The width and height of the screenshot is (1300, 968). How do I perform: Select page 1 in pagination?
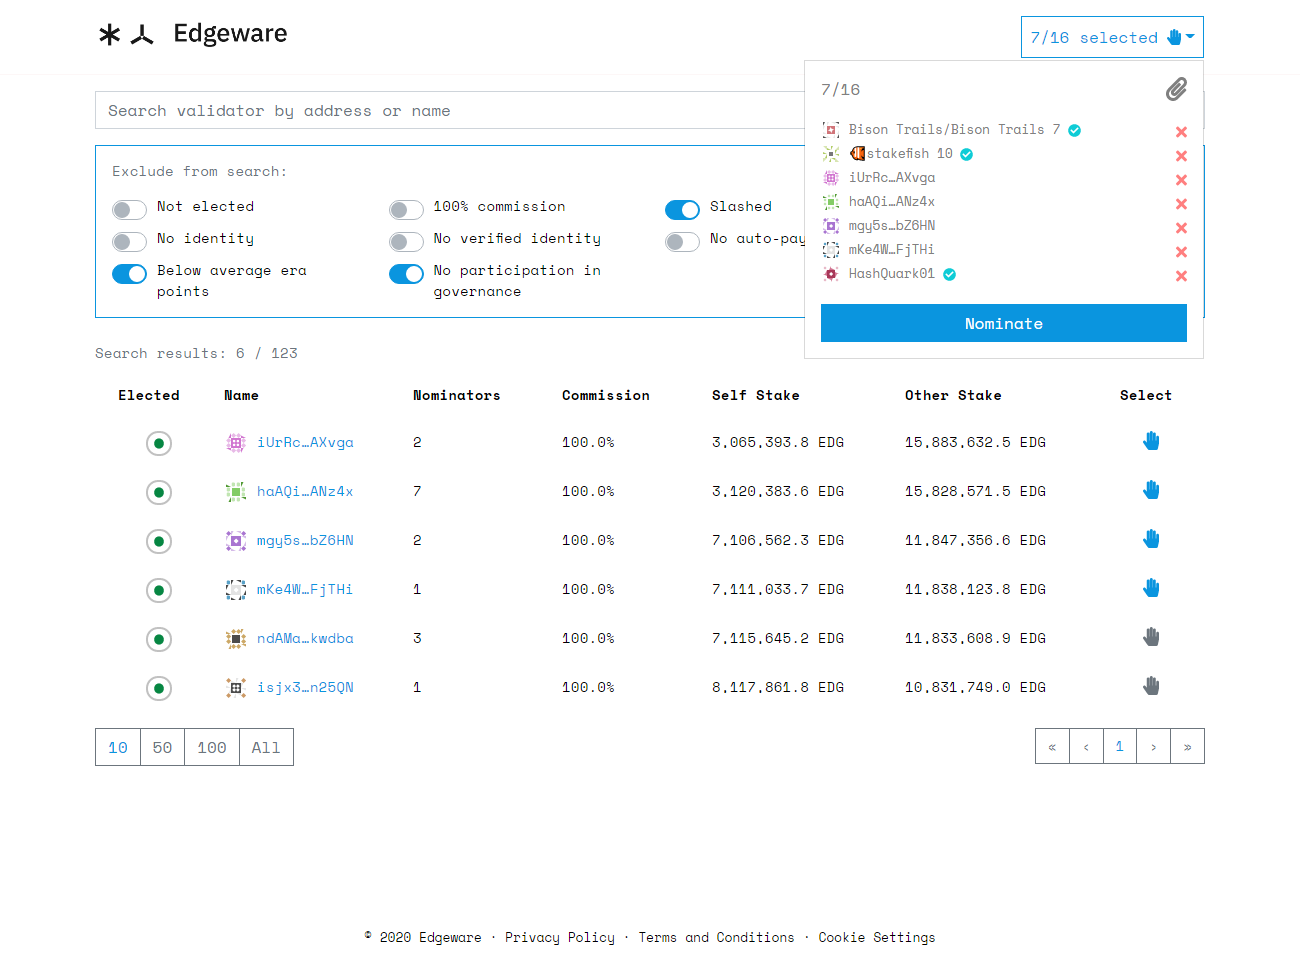click(x=1120, y=746)
